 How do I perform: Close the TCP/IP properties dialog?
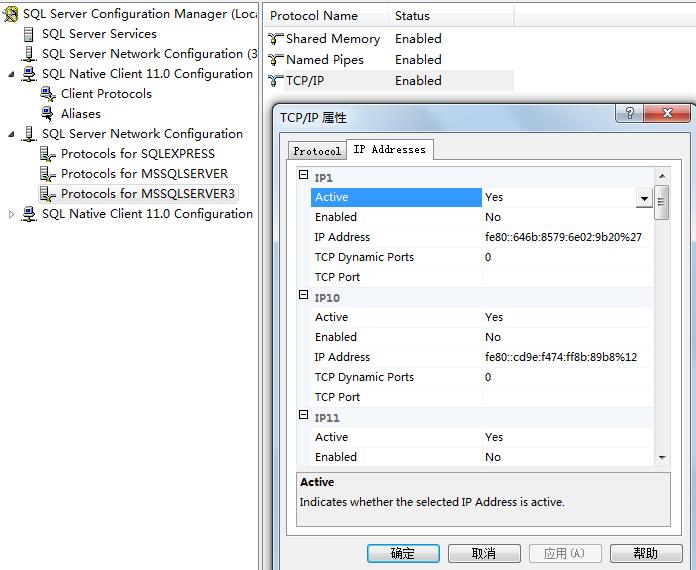click(667, 113)
